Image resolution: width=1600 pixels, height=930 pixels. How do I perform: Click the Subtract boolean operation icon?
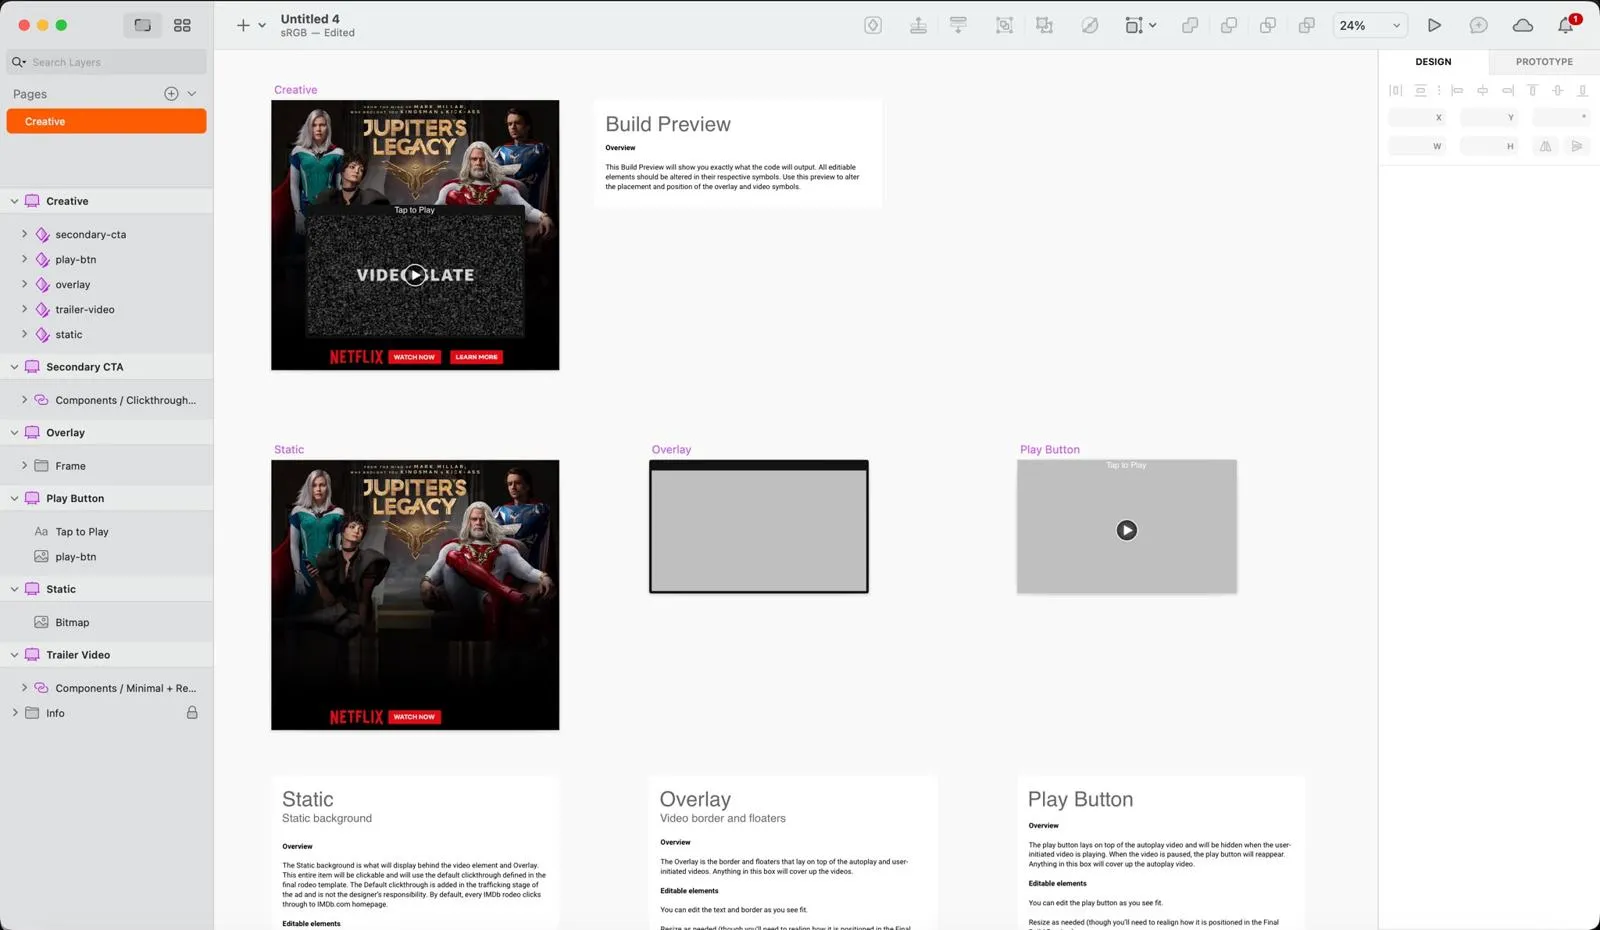[1229, 25]
